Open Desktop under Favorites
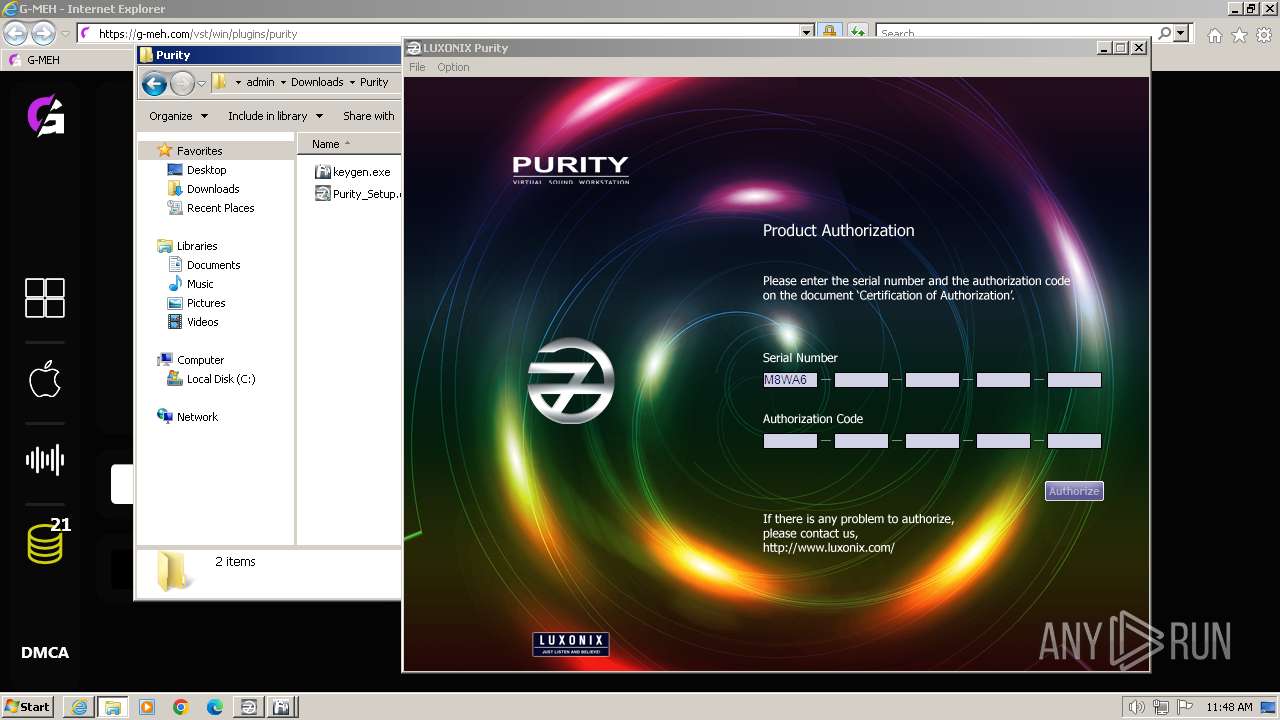Viewport: 1280px width, 720px height. tap(206, 170)
